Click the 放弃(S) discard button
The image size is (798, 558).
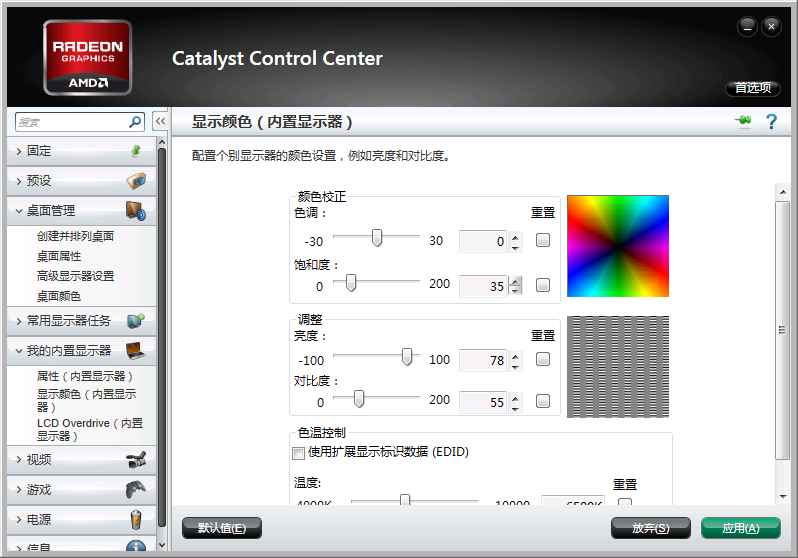click(651, 528)
